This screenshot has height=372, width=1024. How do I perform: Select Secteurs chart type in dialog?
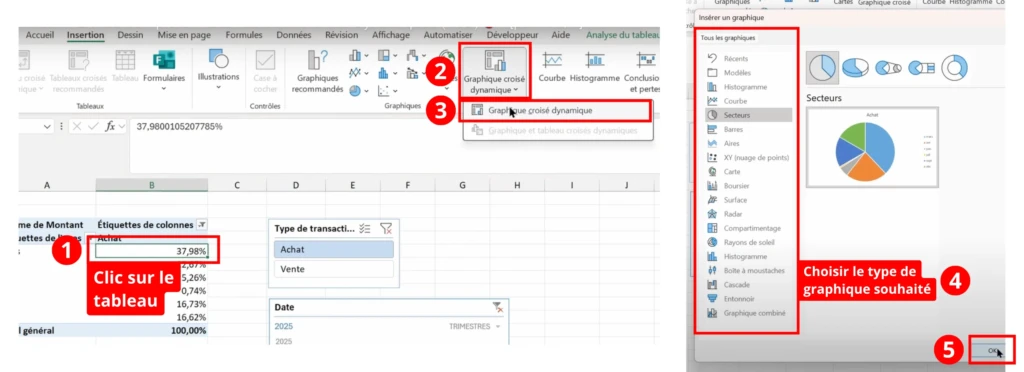(x=748, y=115)
